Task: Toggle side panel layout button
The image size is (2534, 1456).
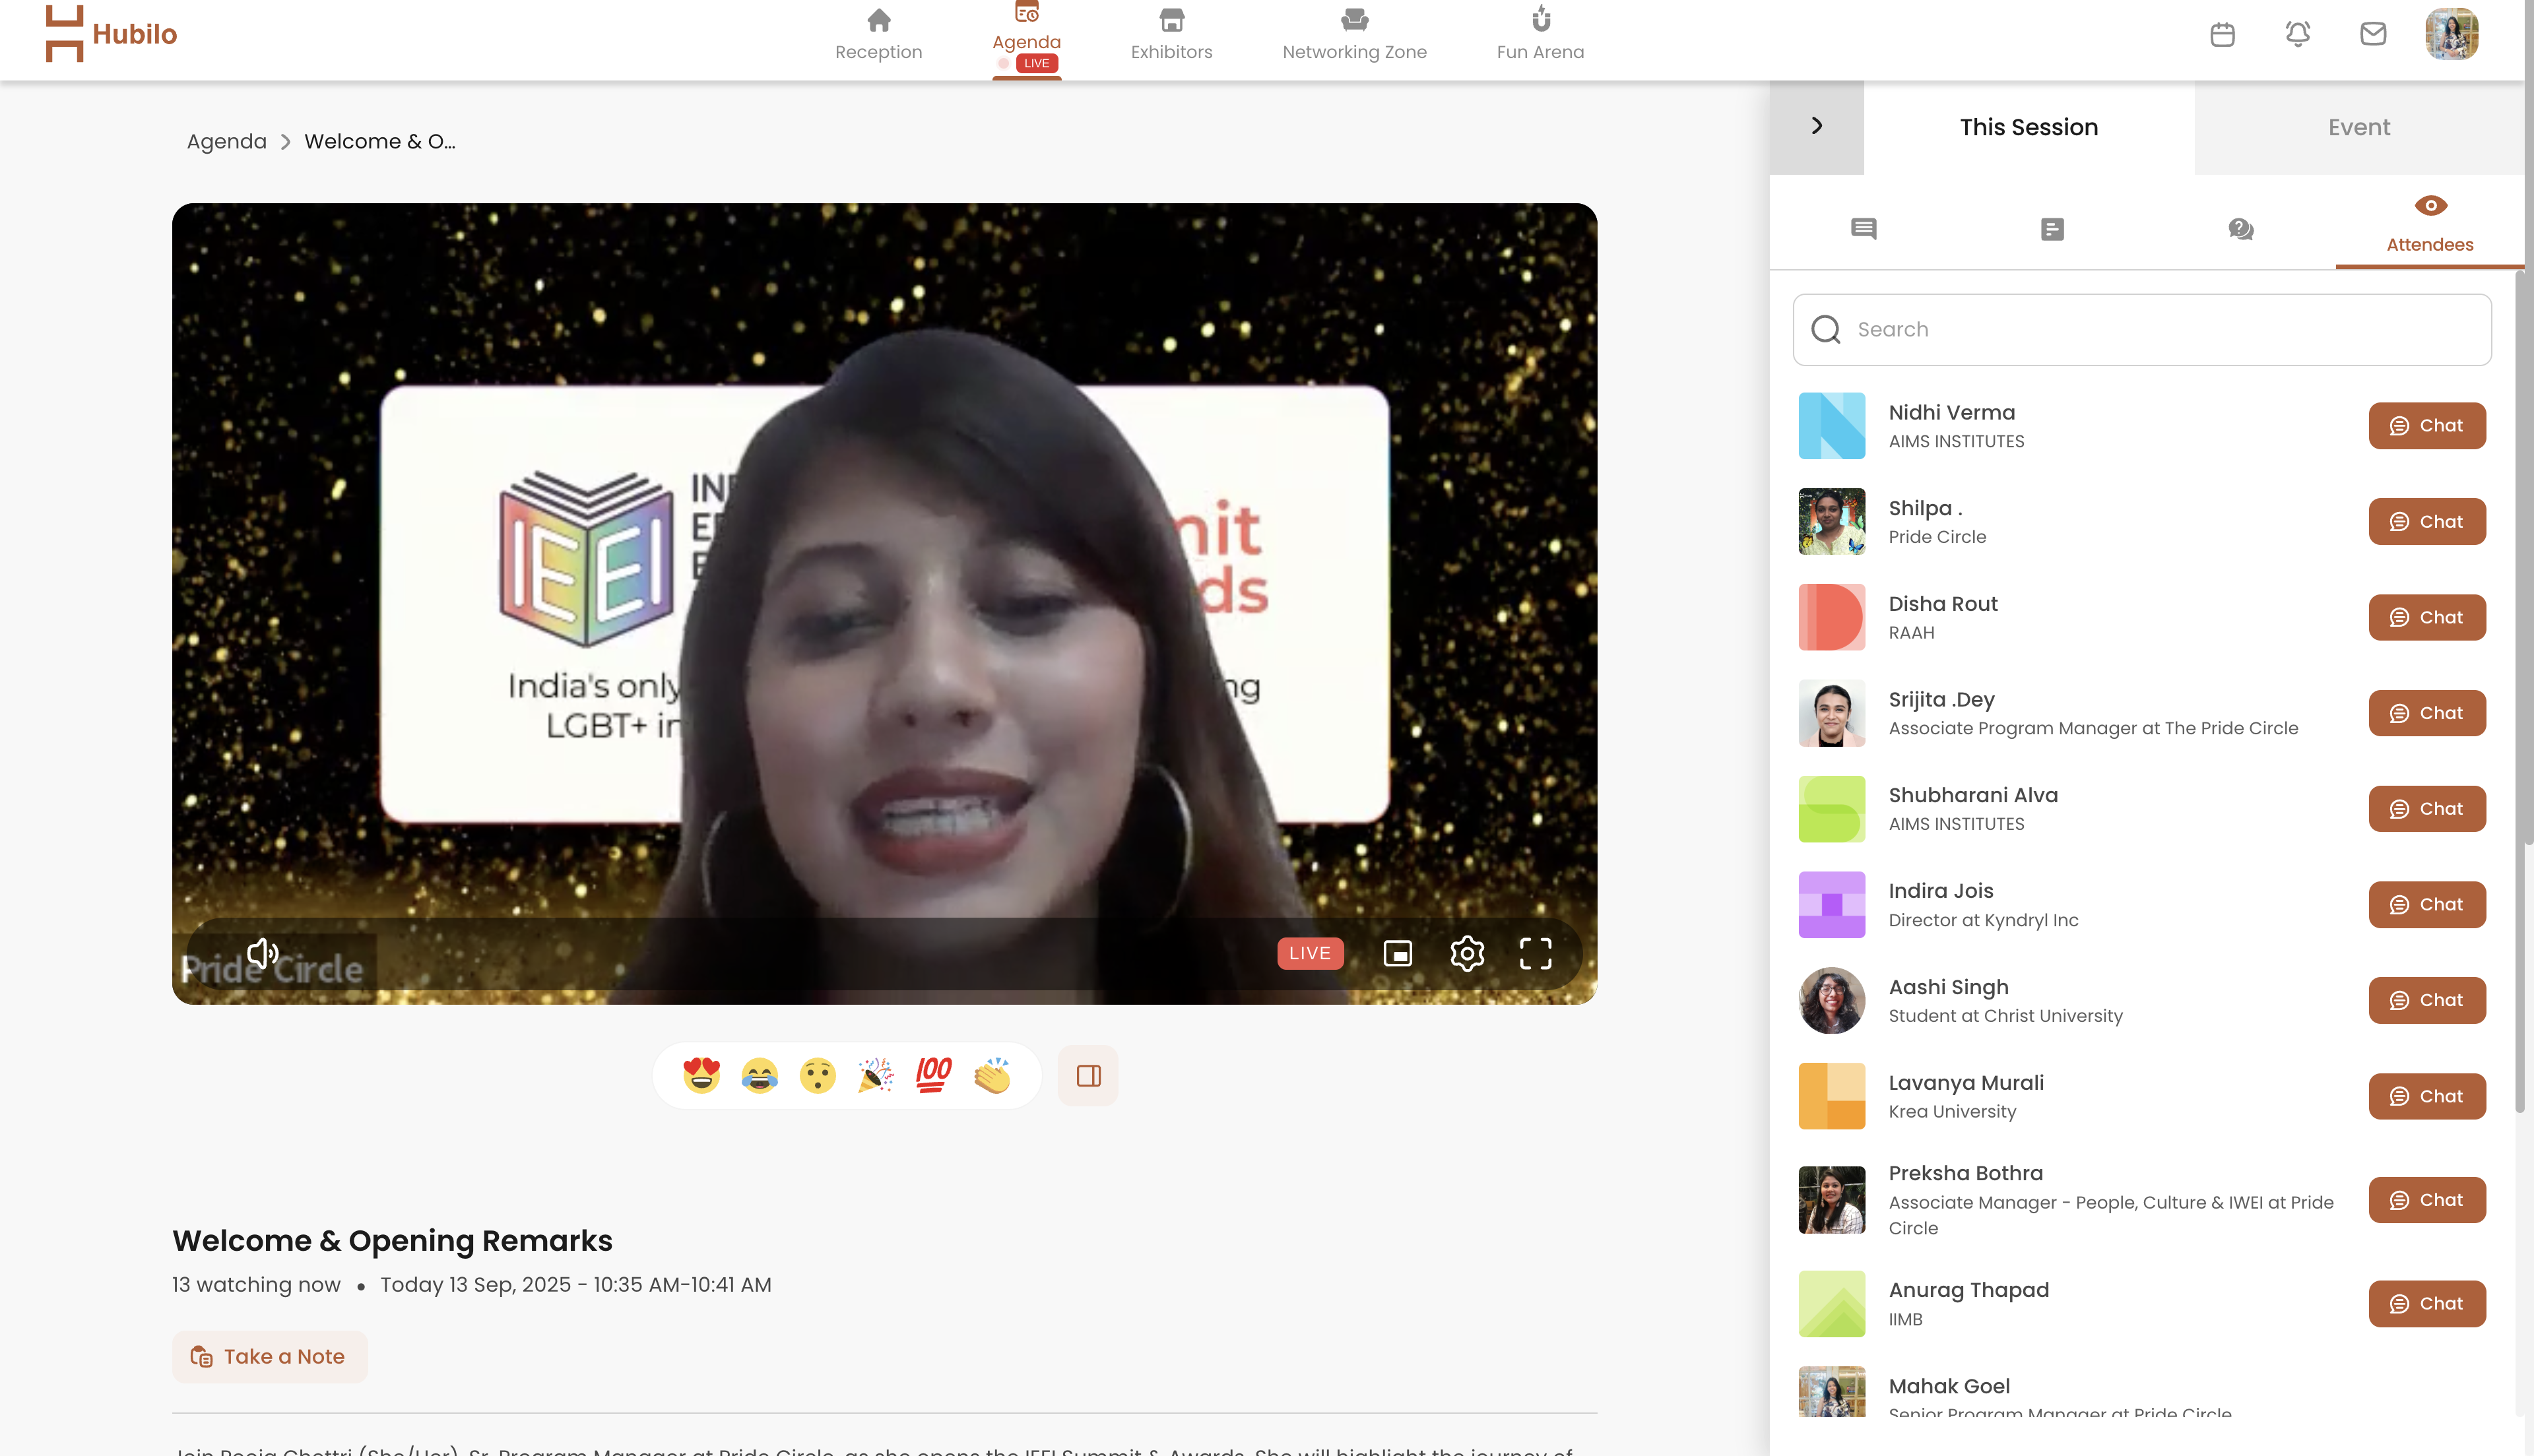Action: coord(1088,1076)
